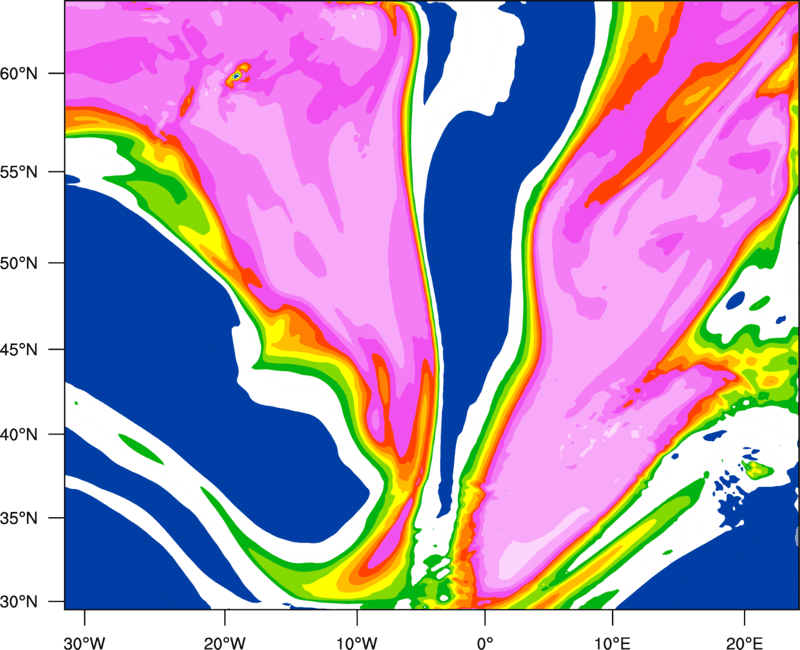Click the 10°W longitude axis label
800x650 pixels.
pos(357,643)
